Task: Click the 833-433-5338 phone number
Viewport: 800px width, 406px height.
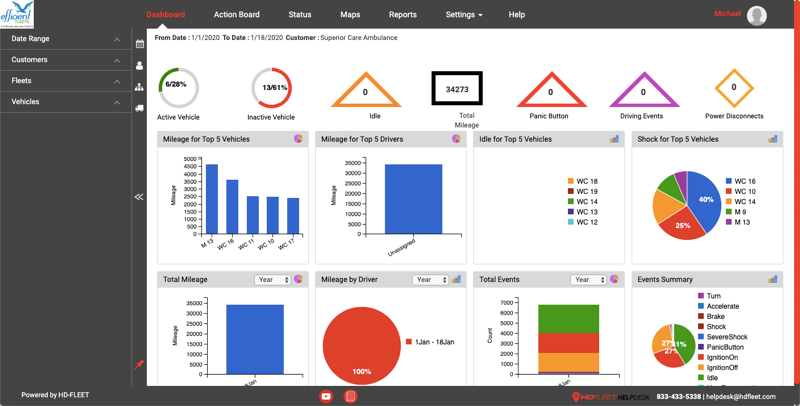Action: (x=679, y=396)
